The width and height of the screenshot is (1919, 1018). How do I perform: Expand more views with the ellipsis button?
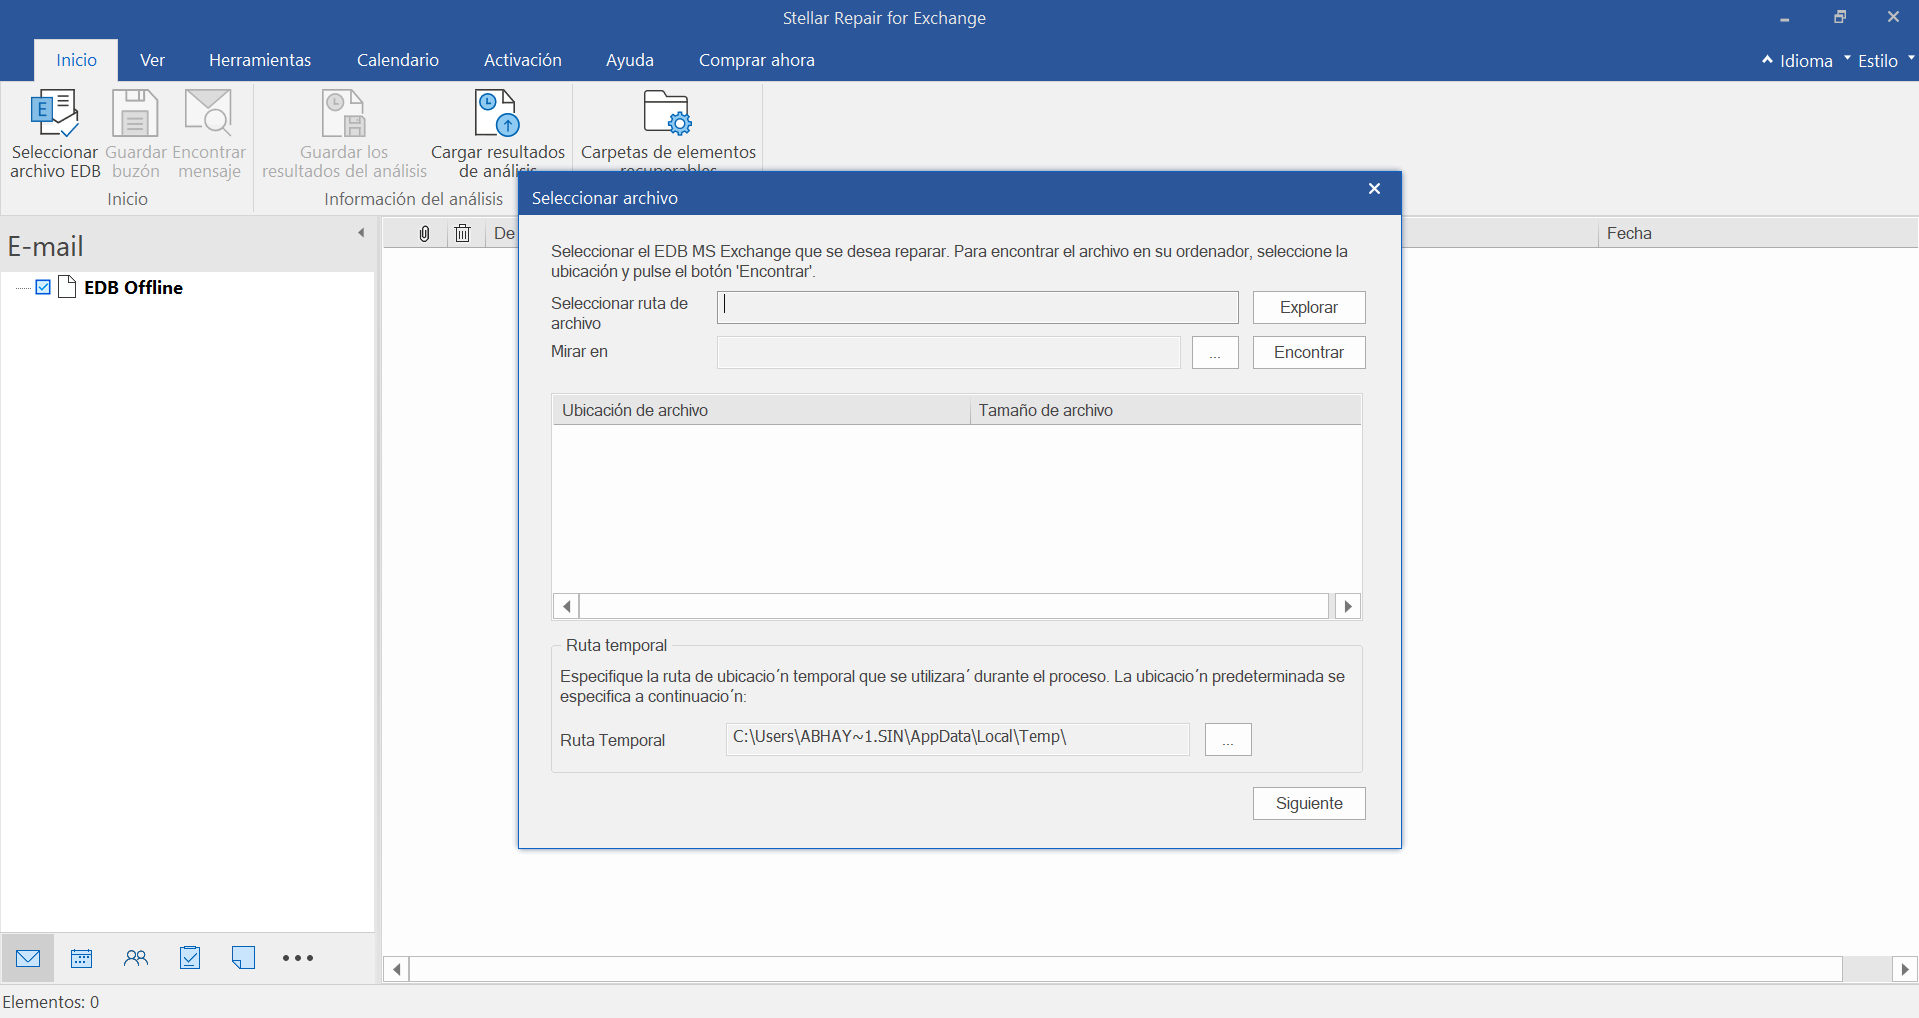[296, 957]
